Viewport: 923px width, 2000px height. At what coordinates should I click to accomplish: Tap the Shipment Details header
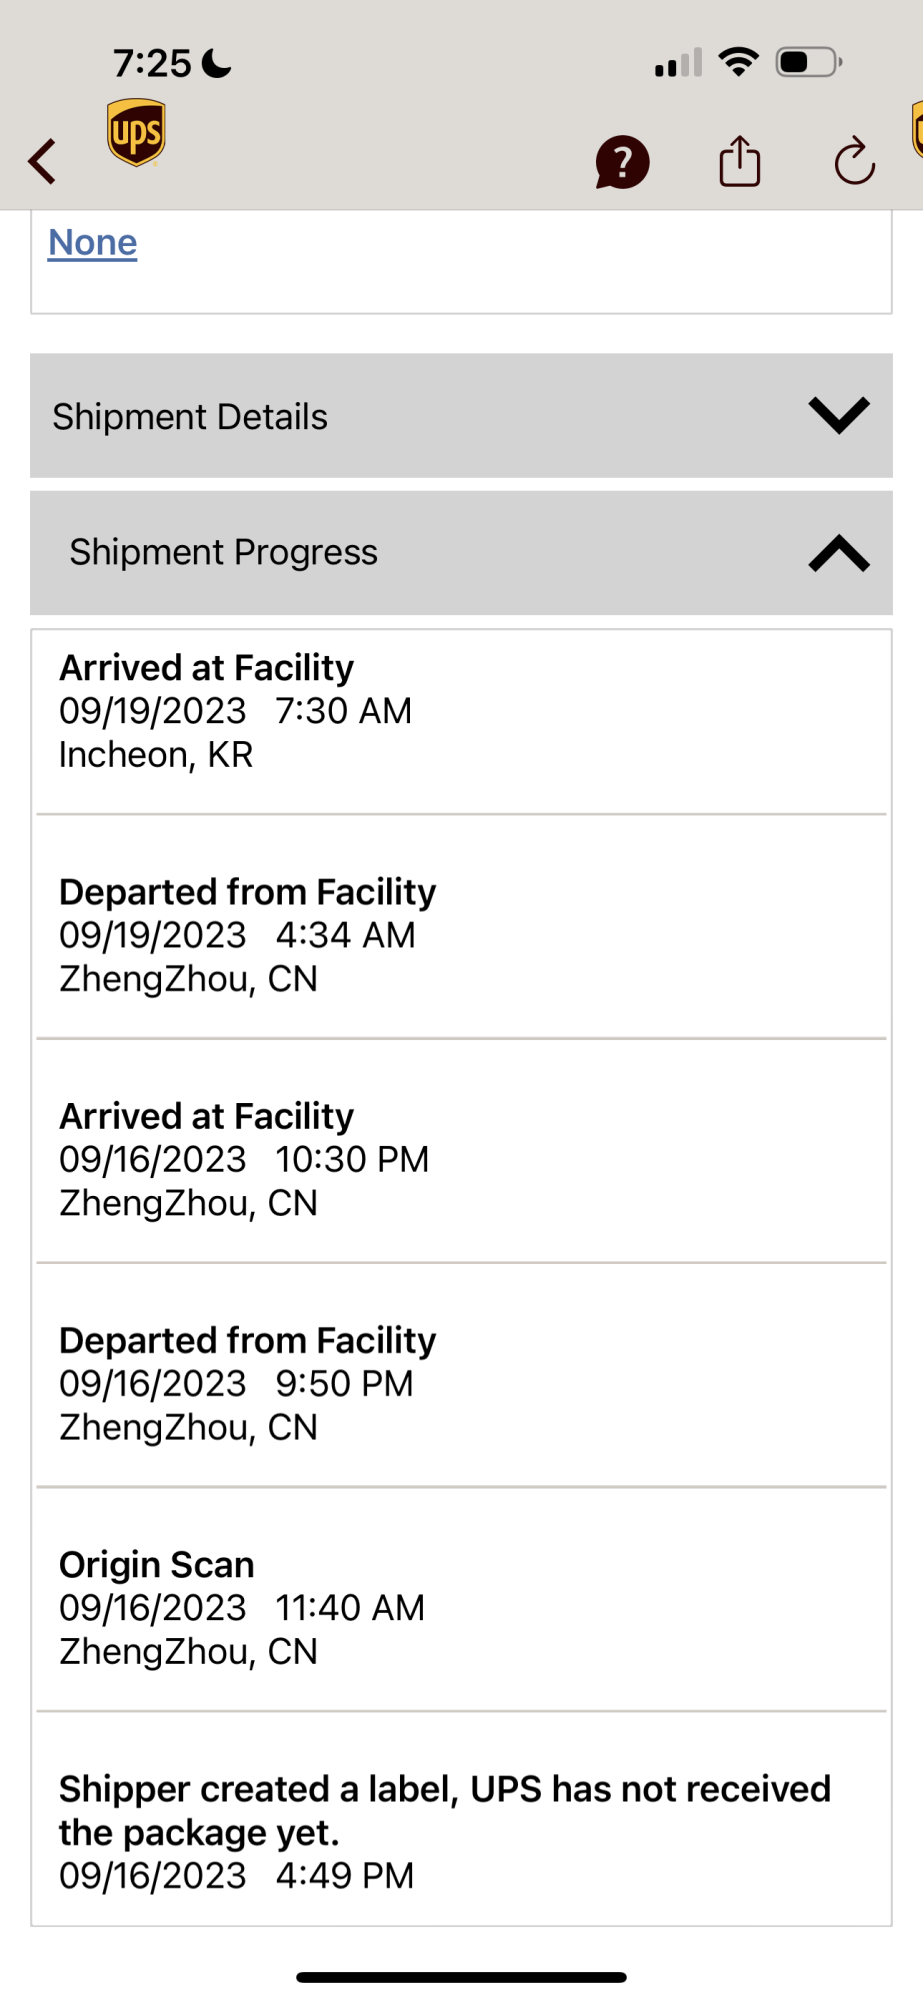(x=461, y=415)
